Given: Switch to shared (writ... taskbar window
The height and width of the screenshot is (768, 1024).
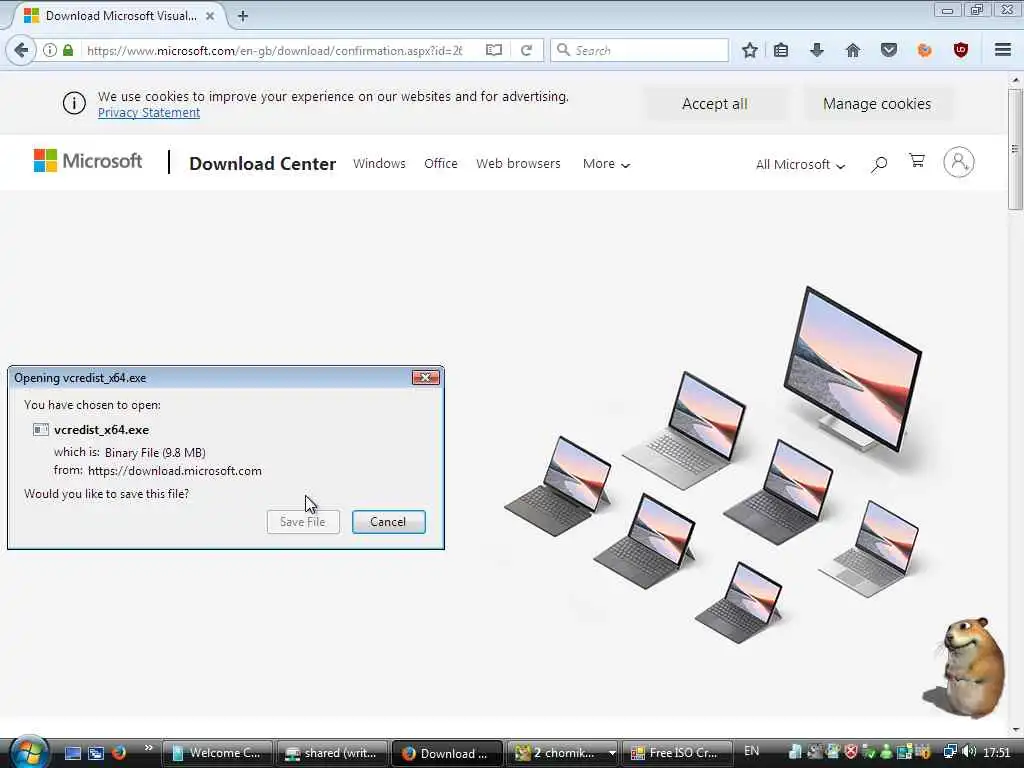Looking at the screenshot, I should click(x=332, y=753).
